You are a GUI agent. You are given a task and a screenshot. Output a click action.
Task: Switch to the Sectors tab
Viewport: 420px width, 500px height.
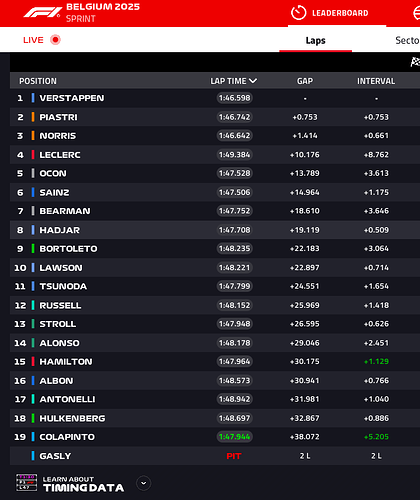click(407, 40)
